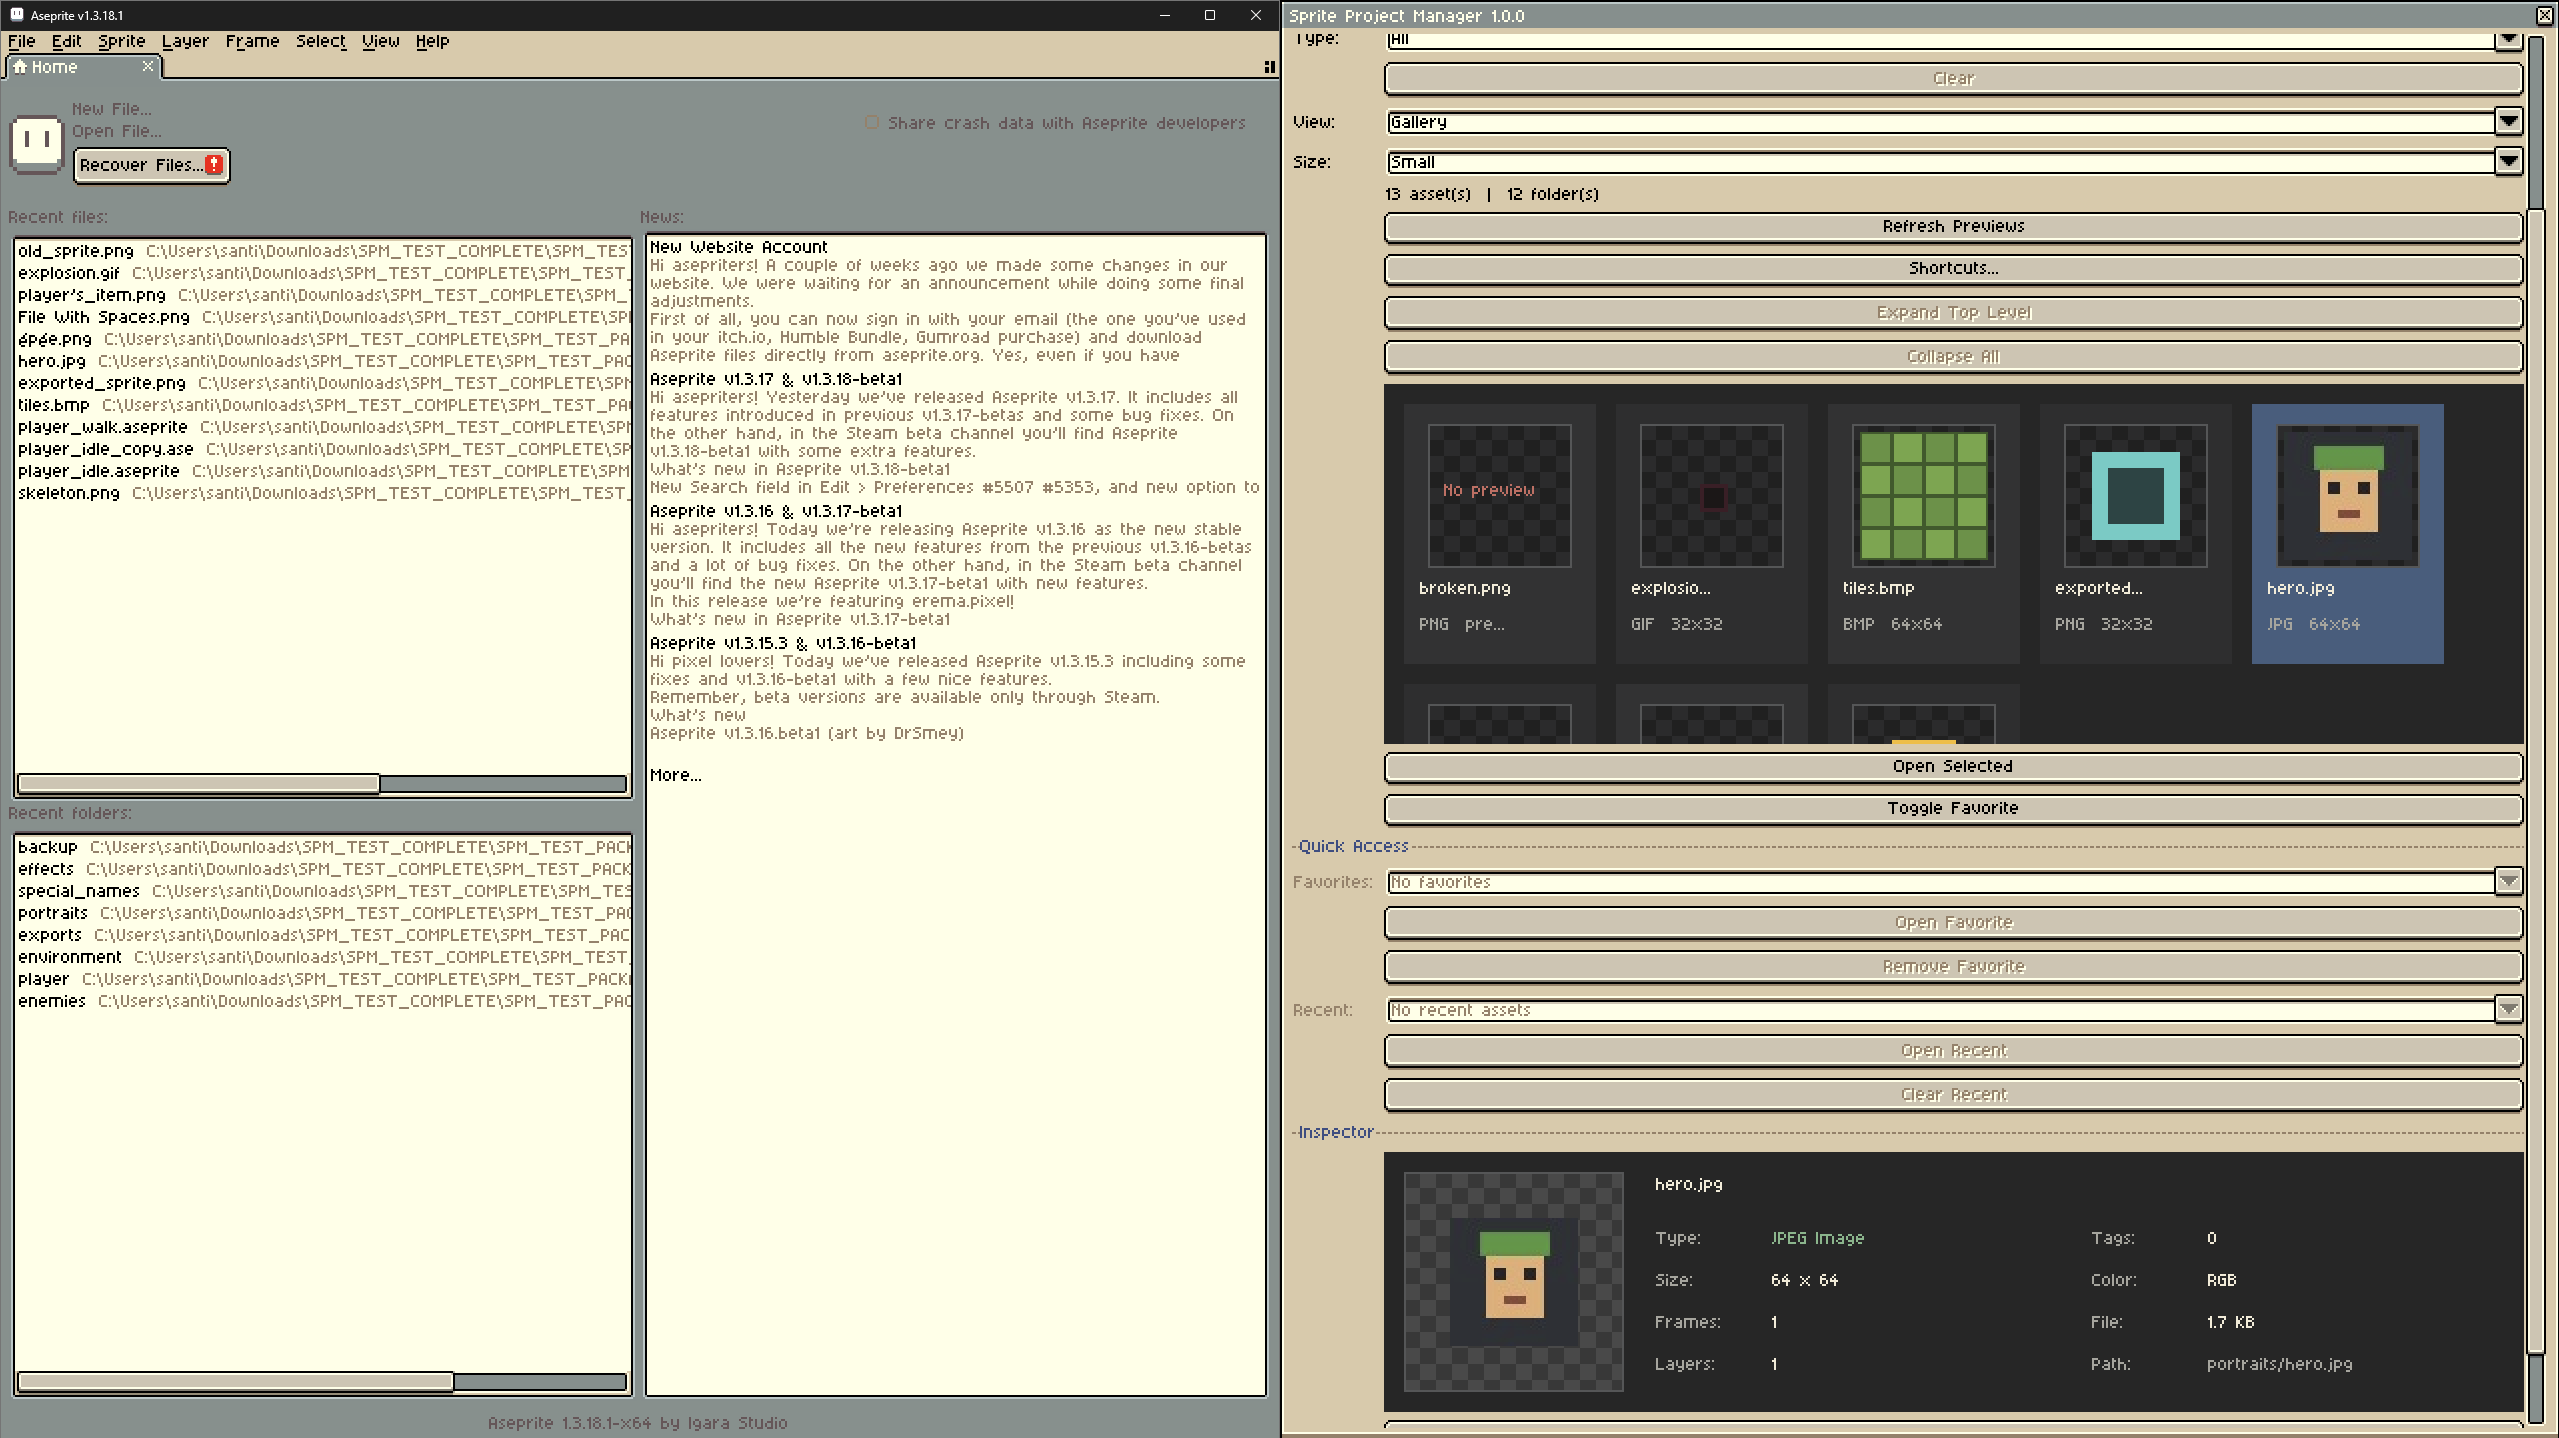Open hero.jpg from Recent files list
Viewport: 2559px width, 1438px height.
[x=322, y=361]
